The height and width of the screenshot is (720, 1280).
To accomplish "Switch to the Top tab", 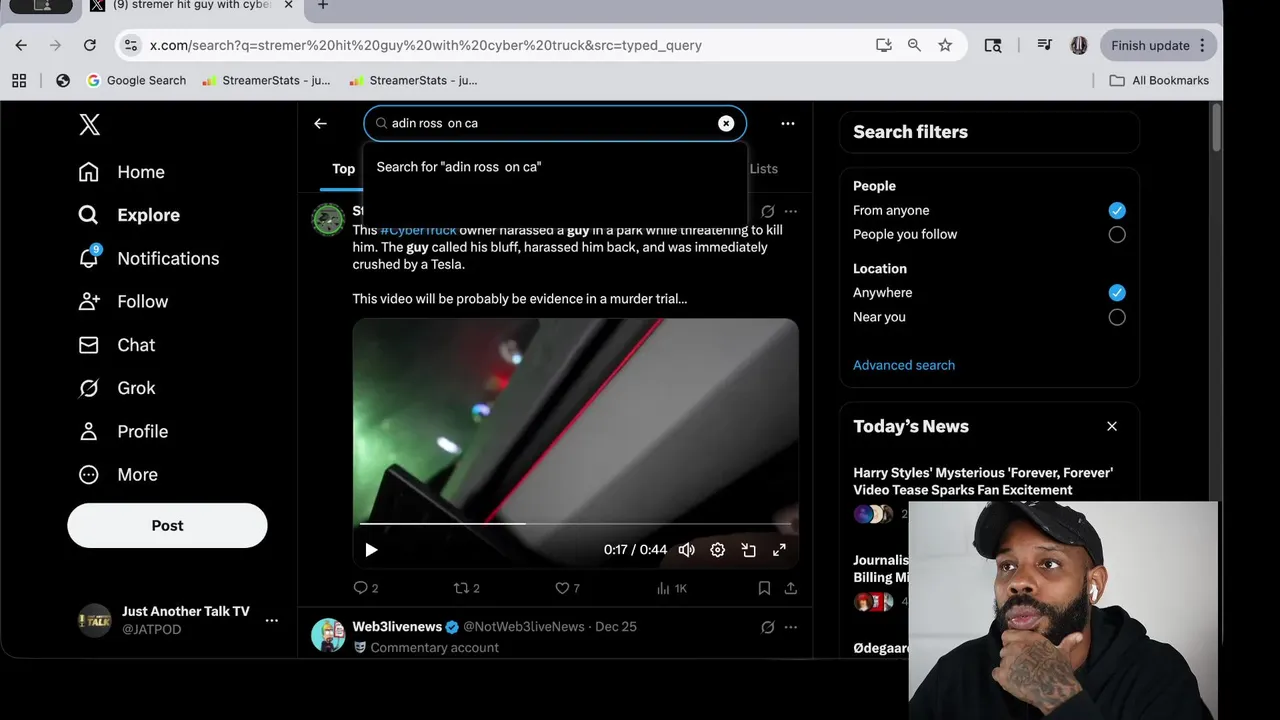I will 343,169.
